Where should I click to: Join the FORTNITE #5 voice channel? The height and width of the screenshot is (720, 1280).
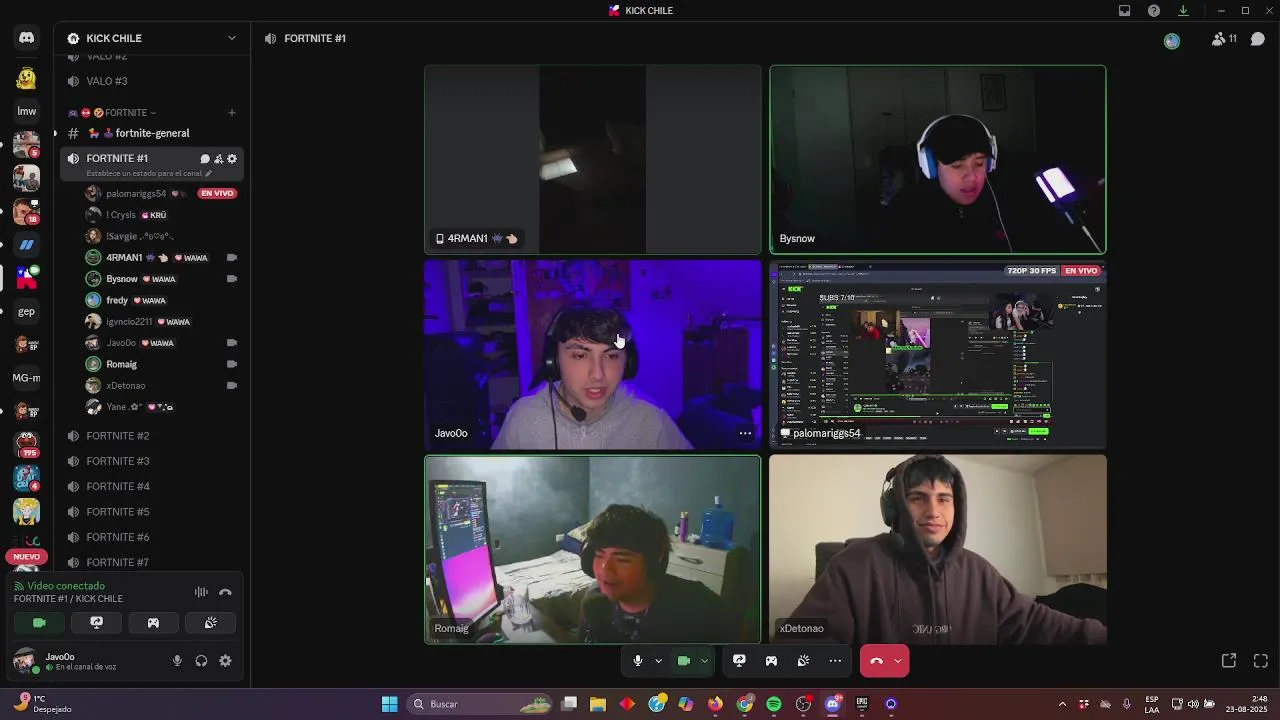coord(152,512)
